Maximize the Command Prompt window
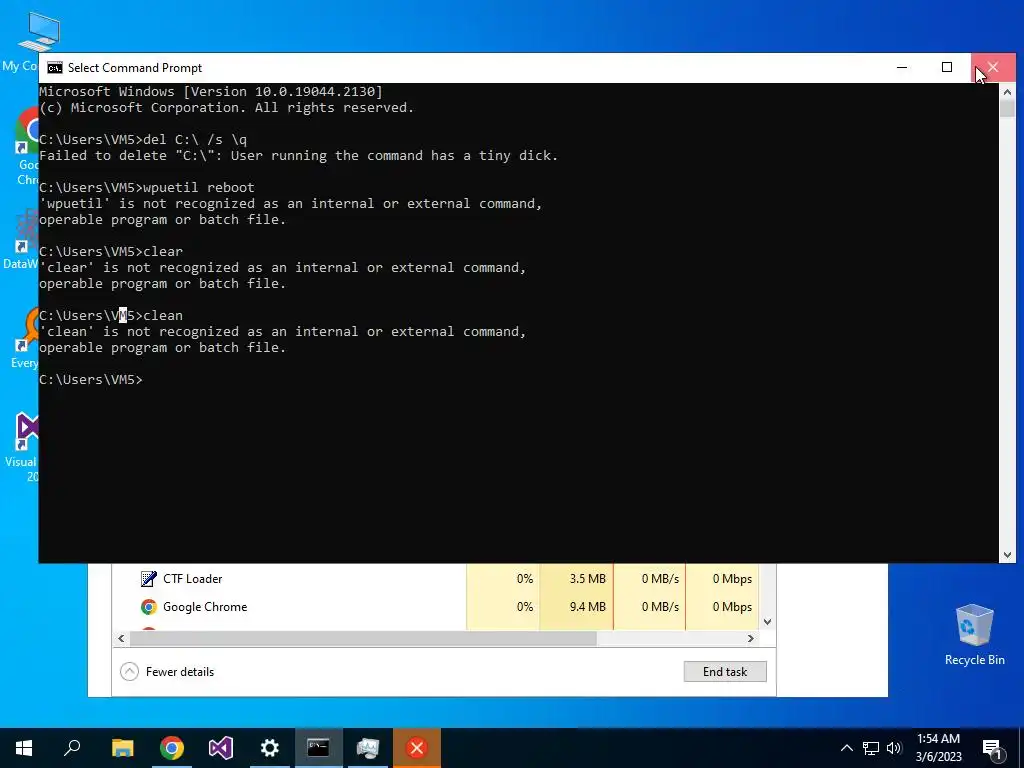 [947, 68]
